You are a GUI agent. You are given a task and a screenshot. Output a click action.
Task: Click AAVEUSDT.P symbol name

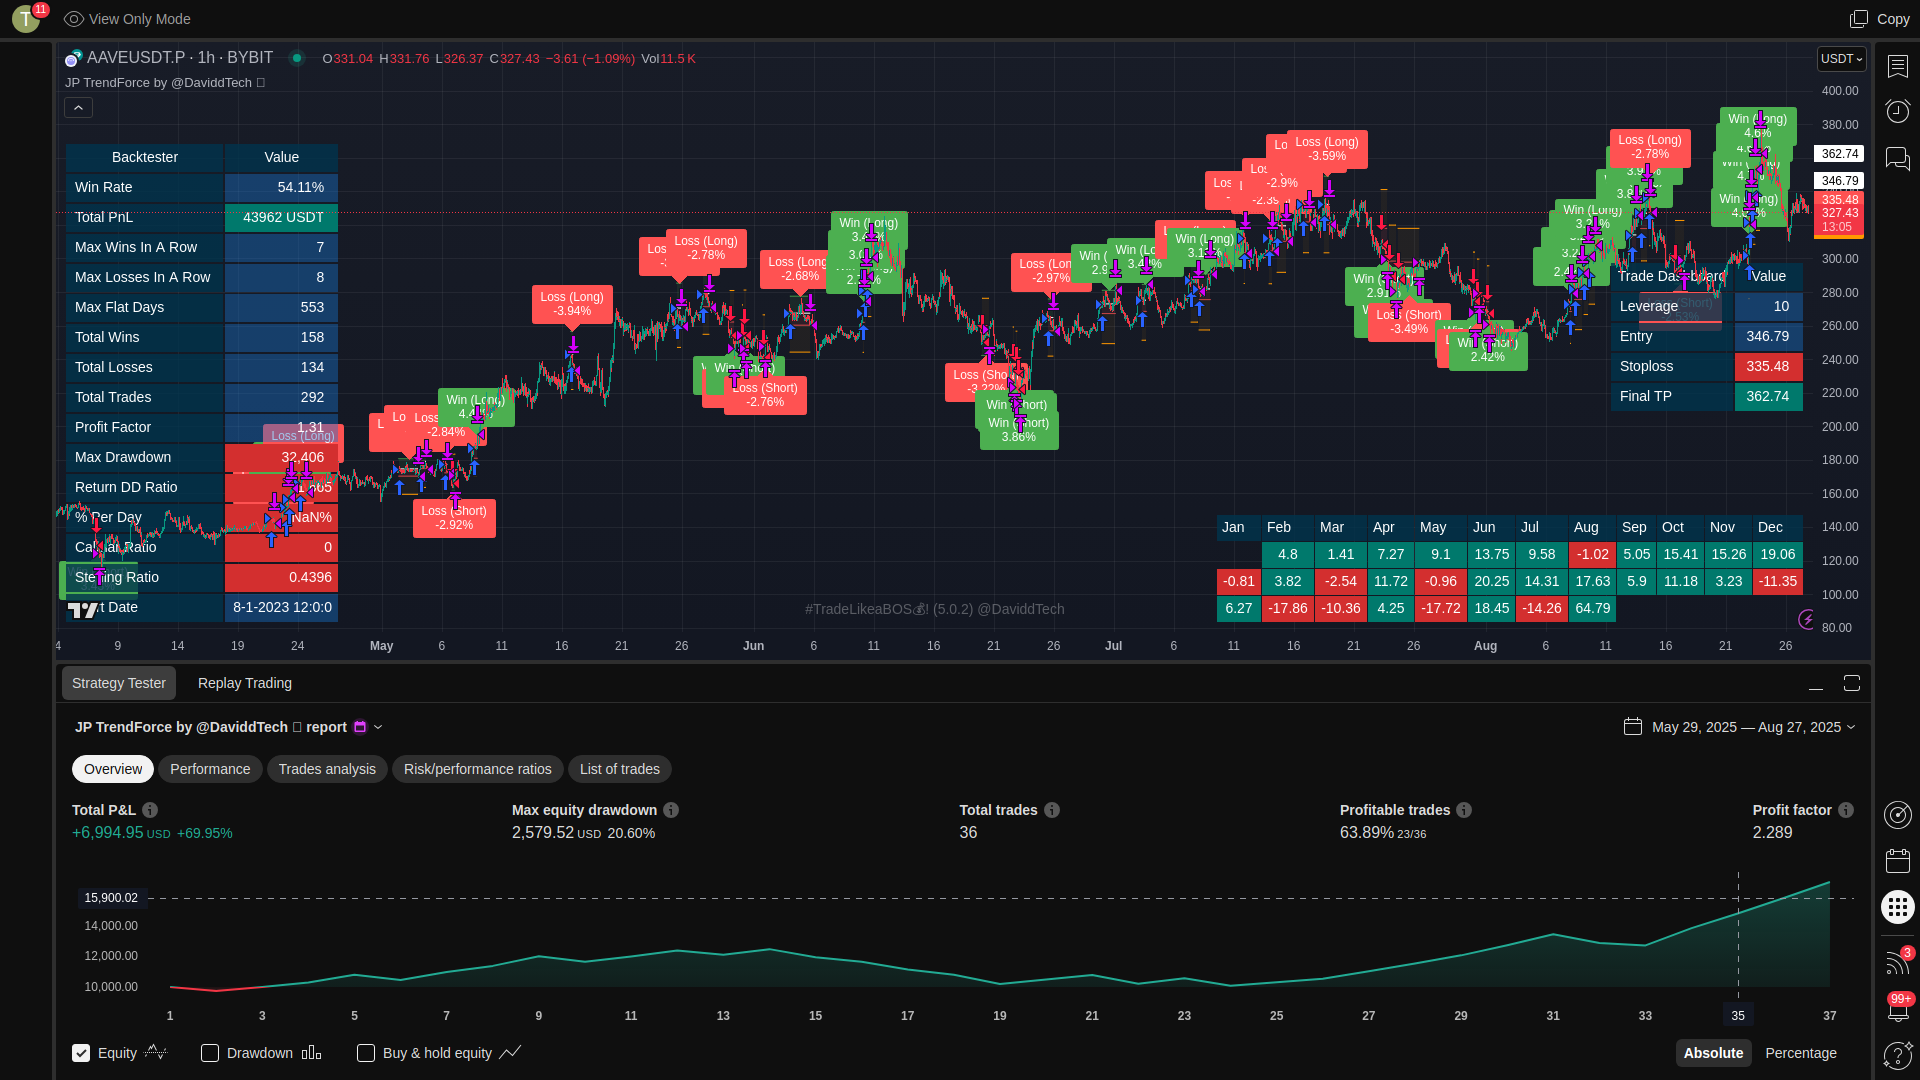136,58
